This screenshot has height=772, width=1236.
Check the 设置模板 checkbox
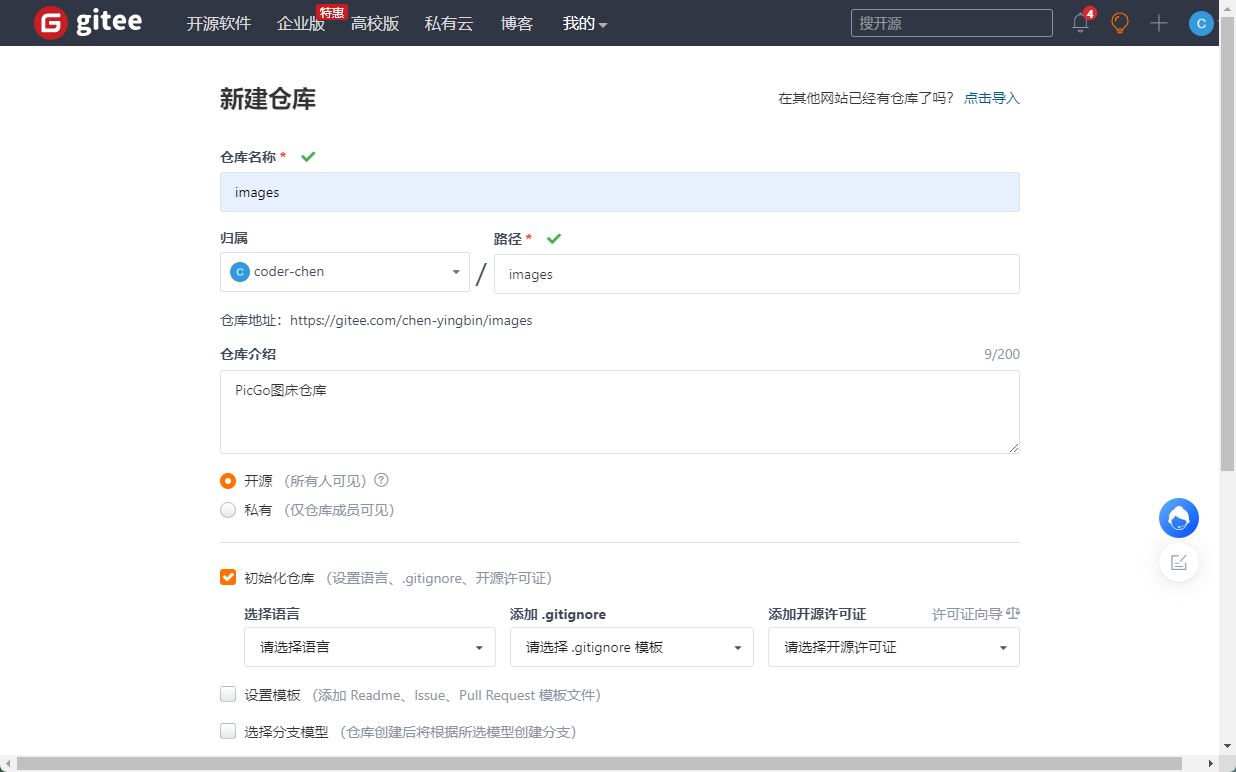click(228, 694)
